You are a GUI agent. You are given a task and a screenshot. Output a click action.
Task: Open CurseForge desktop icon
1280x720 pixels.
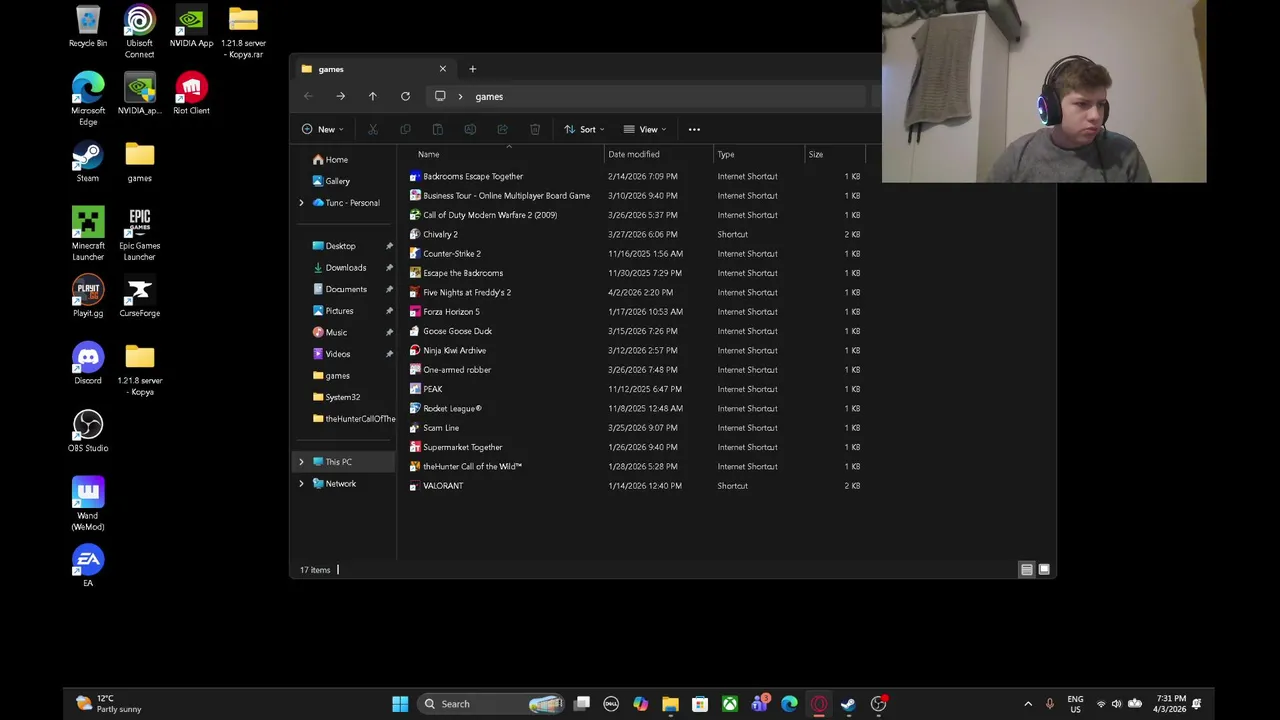(x=140, y=296)
